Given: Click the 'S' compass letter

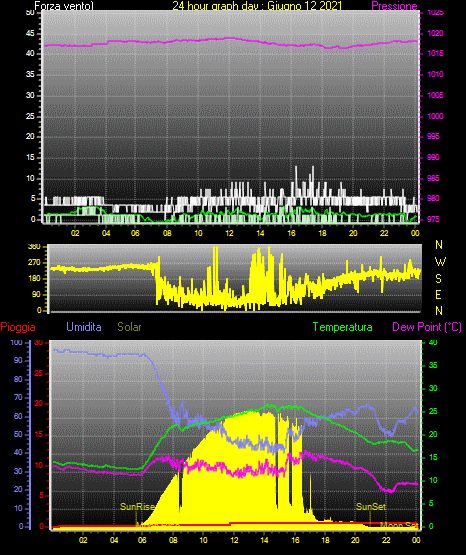Looking at the screenshot, I should tap(438, 279).
